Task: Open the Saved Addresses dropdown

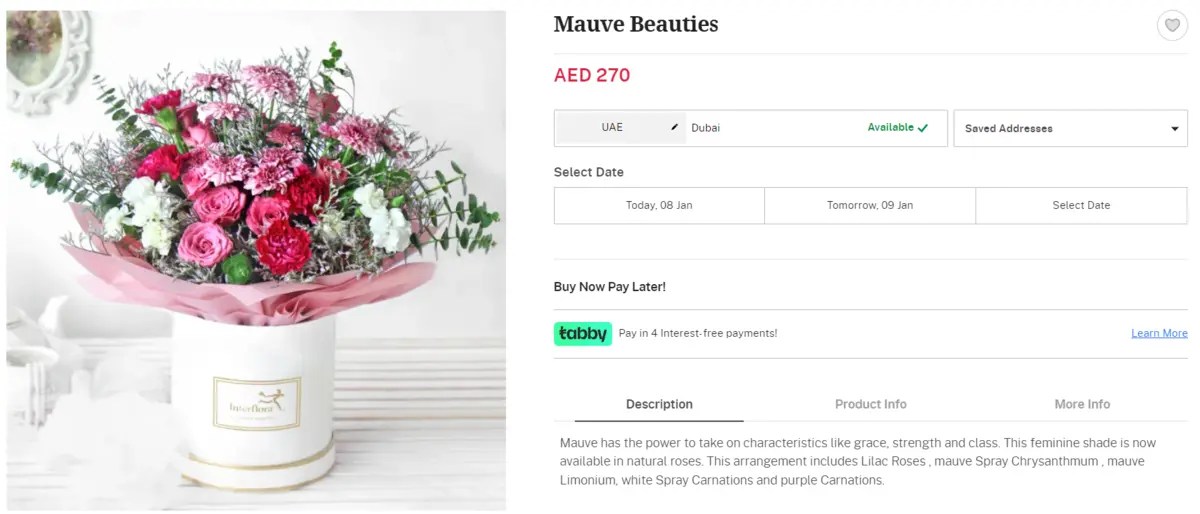Action: [x=1070, y=128]
